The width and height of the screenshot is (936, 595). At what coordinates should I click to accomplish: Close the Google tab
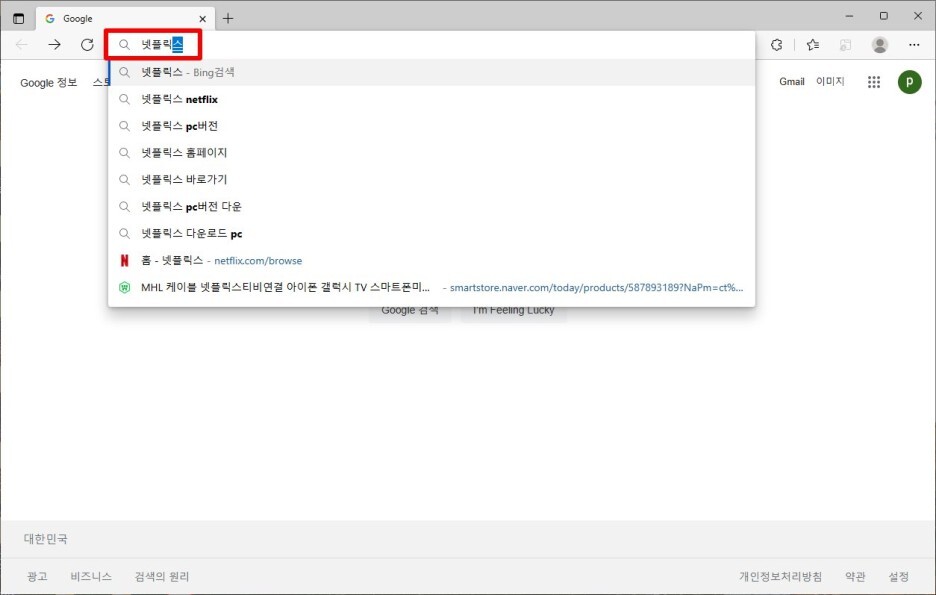(x=202, y=19)
